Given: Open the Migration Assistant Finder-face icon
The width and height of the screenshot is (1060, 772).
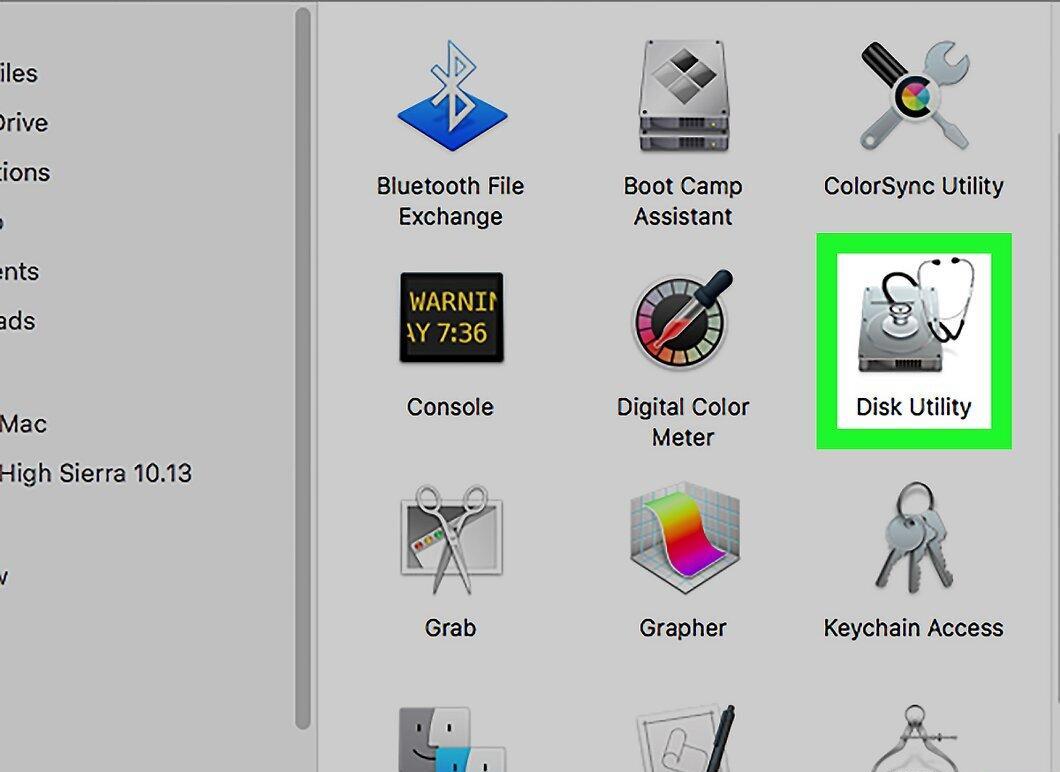Looking at the screenshot, I should tap(452, 740).
